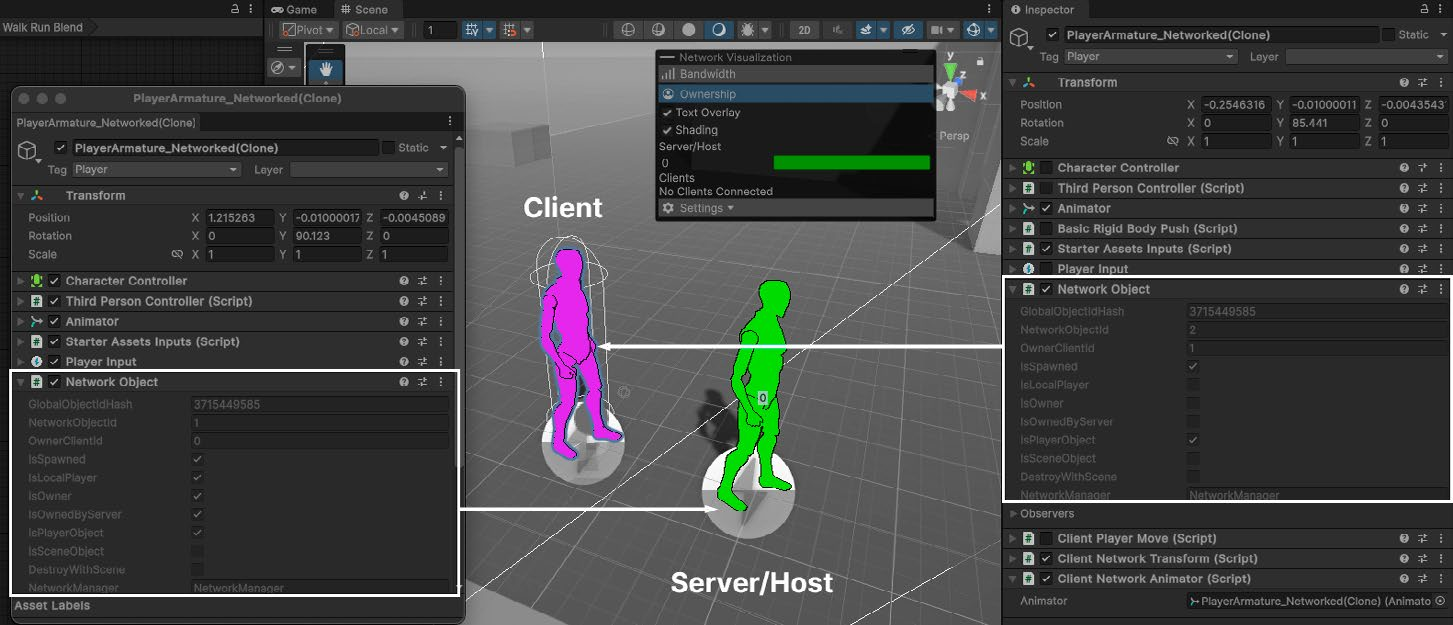Open Tag dropdown in floating window
Viewport: 1453px width, 625px height.
[x=156, y=170]
